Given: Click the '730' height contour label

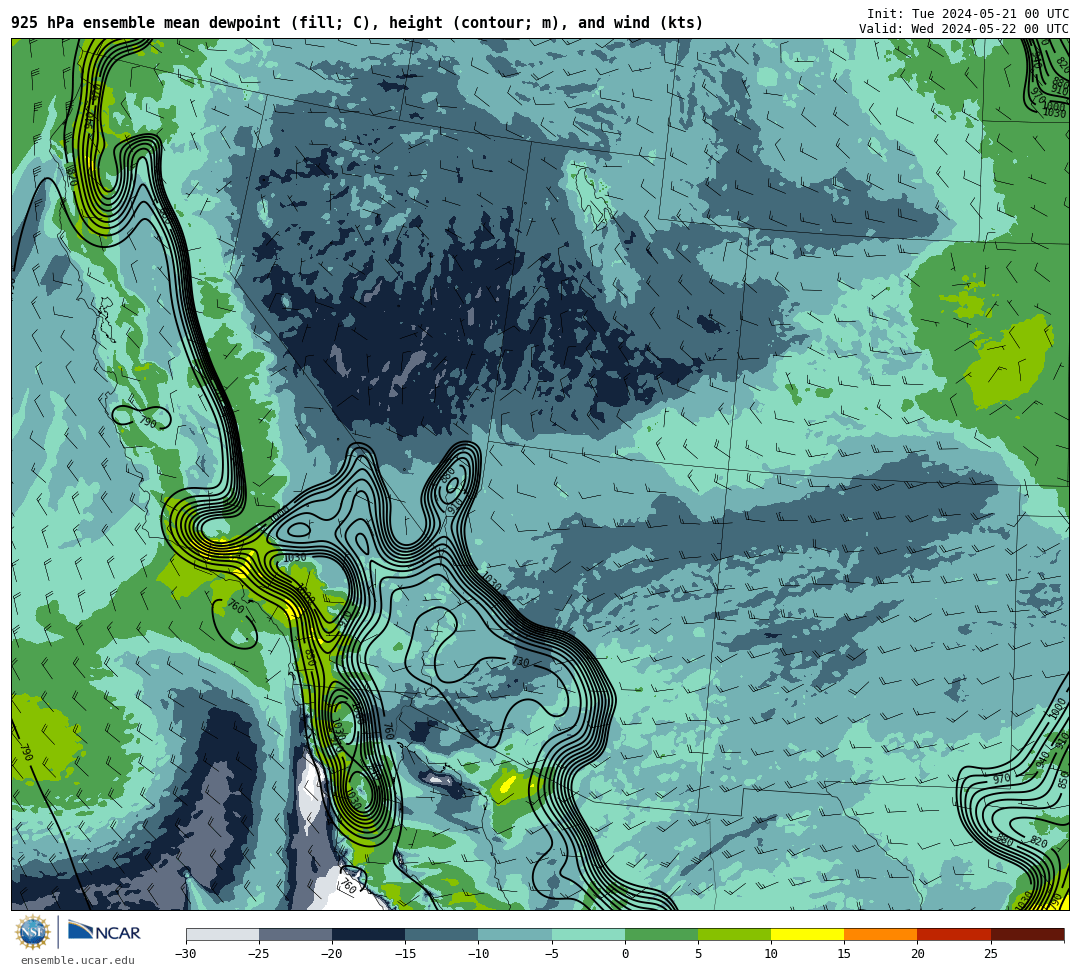Looking at the screenshot, I should (x=520, y=662).
